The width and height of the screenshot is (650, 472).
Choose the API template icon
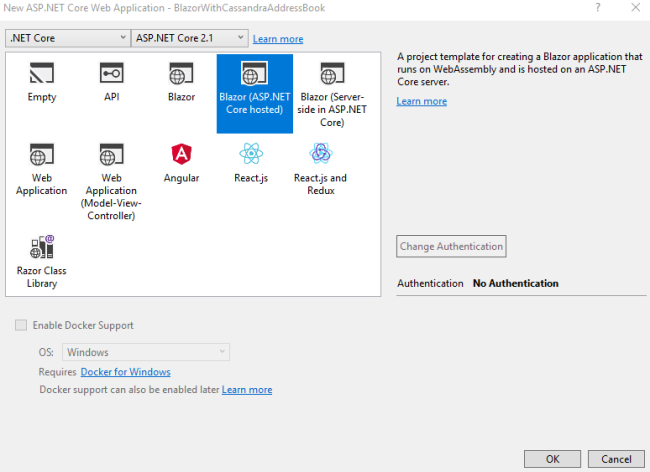click(112, 73)
